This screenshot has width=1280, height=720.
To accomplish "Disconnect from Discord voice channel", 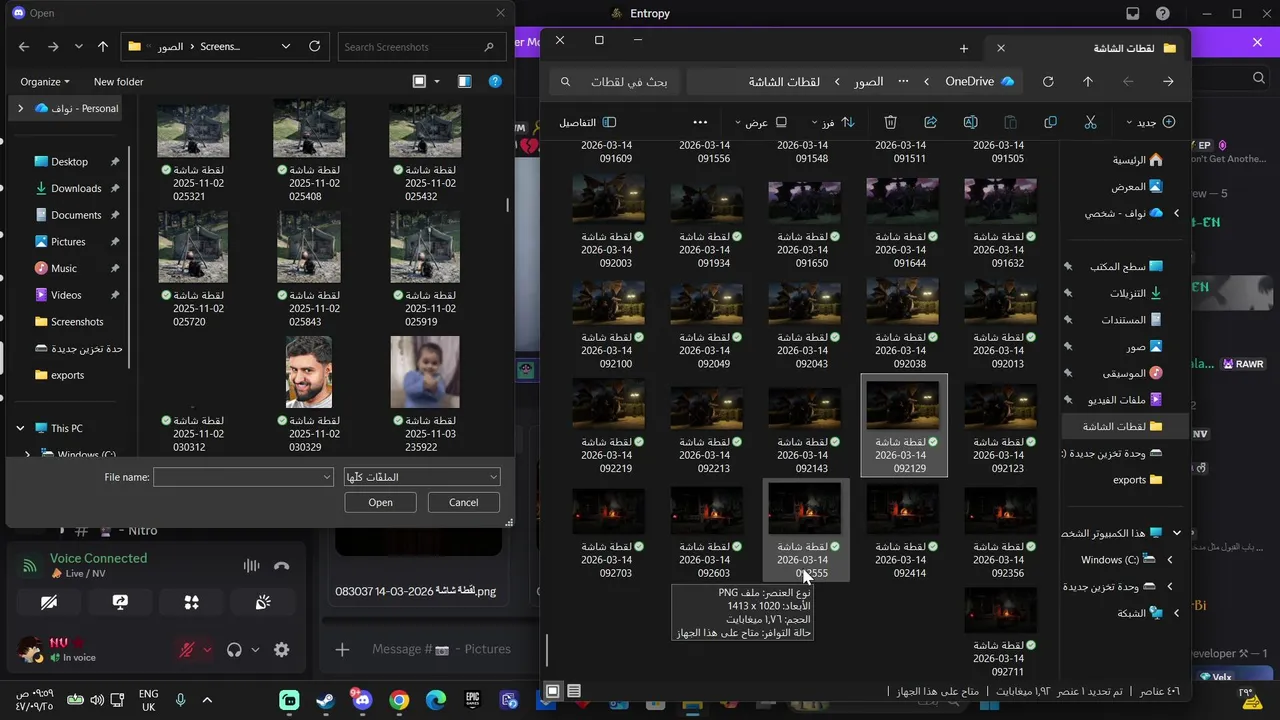I will pyautogui.click(x=282, y=566).
